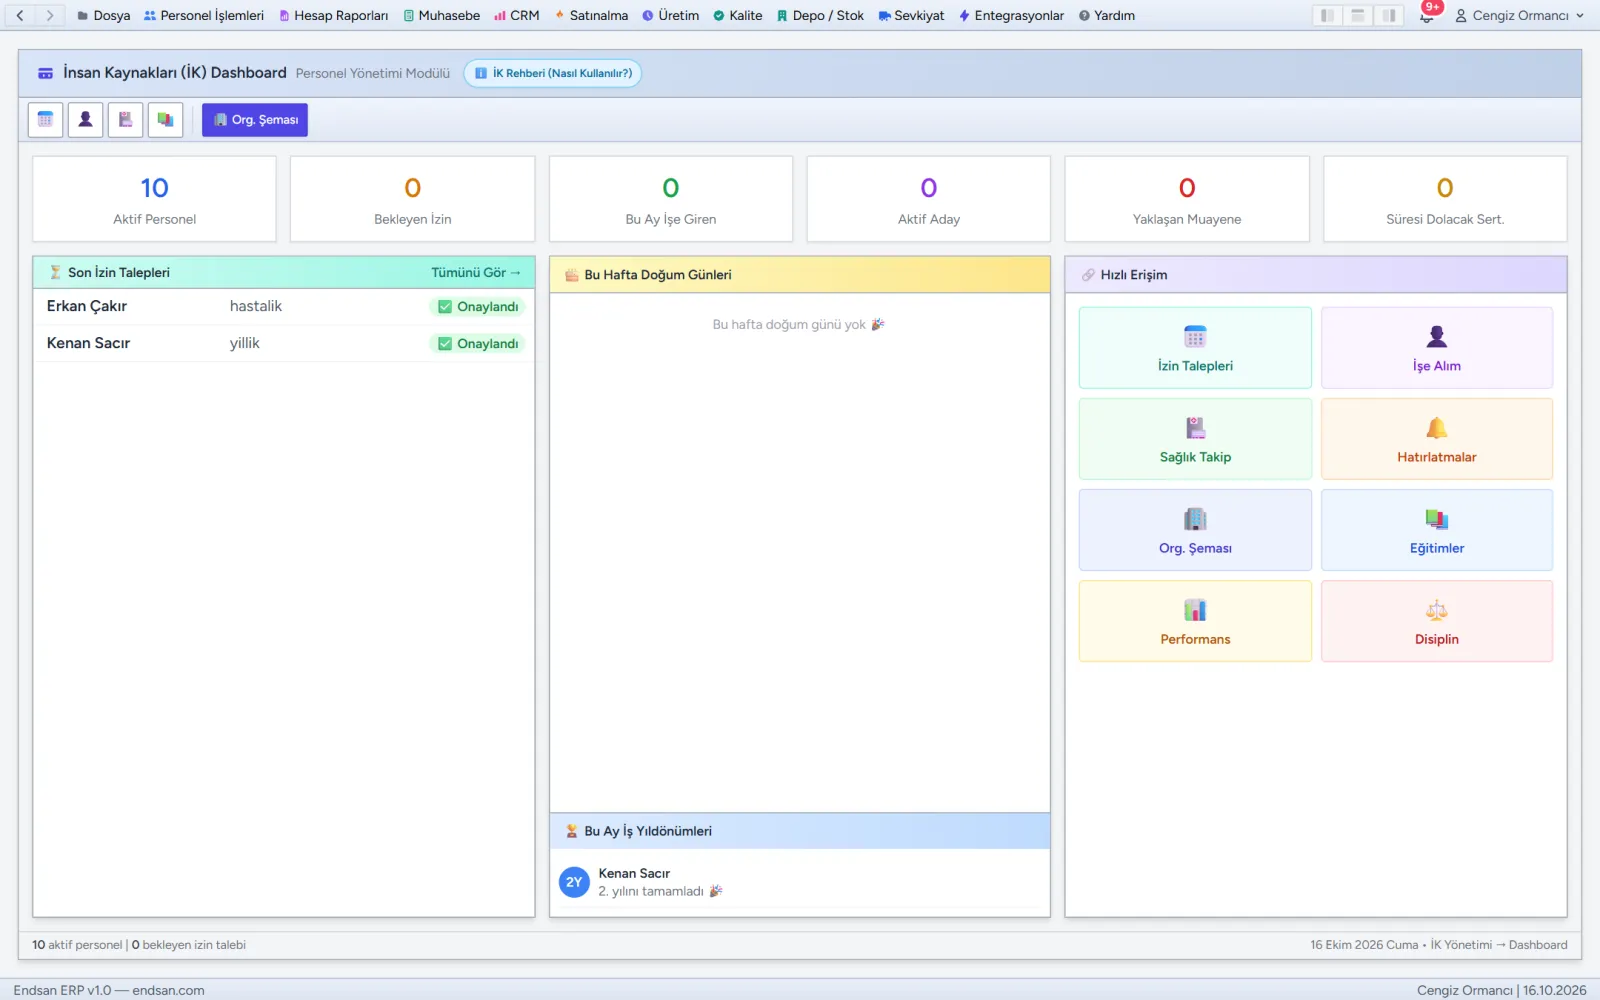Open the notifications bell with 9+ badge
The image size is (1600, 1000).
[x=1427, y=15]
